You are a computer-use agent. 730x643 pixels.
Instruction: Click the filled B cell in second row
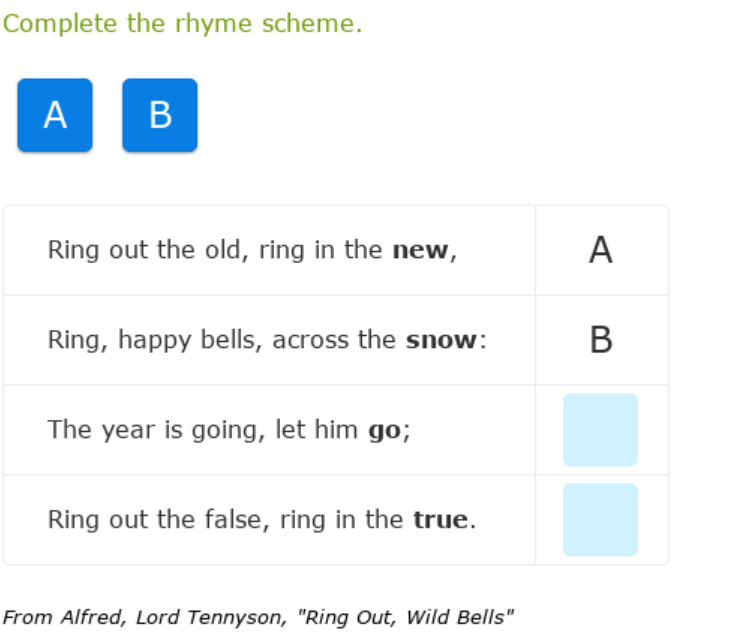(x=600, y=340)
